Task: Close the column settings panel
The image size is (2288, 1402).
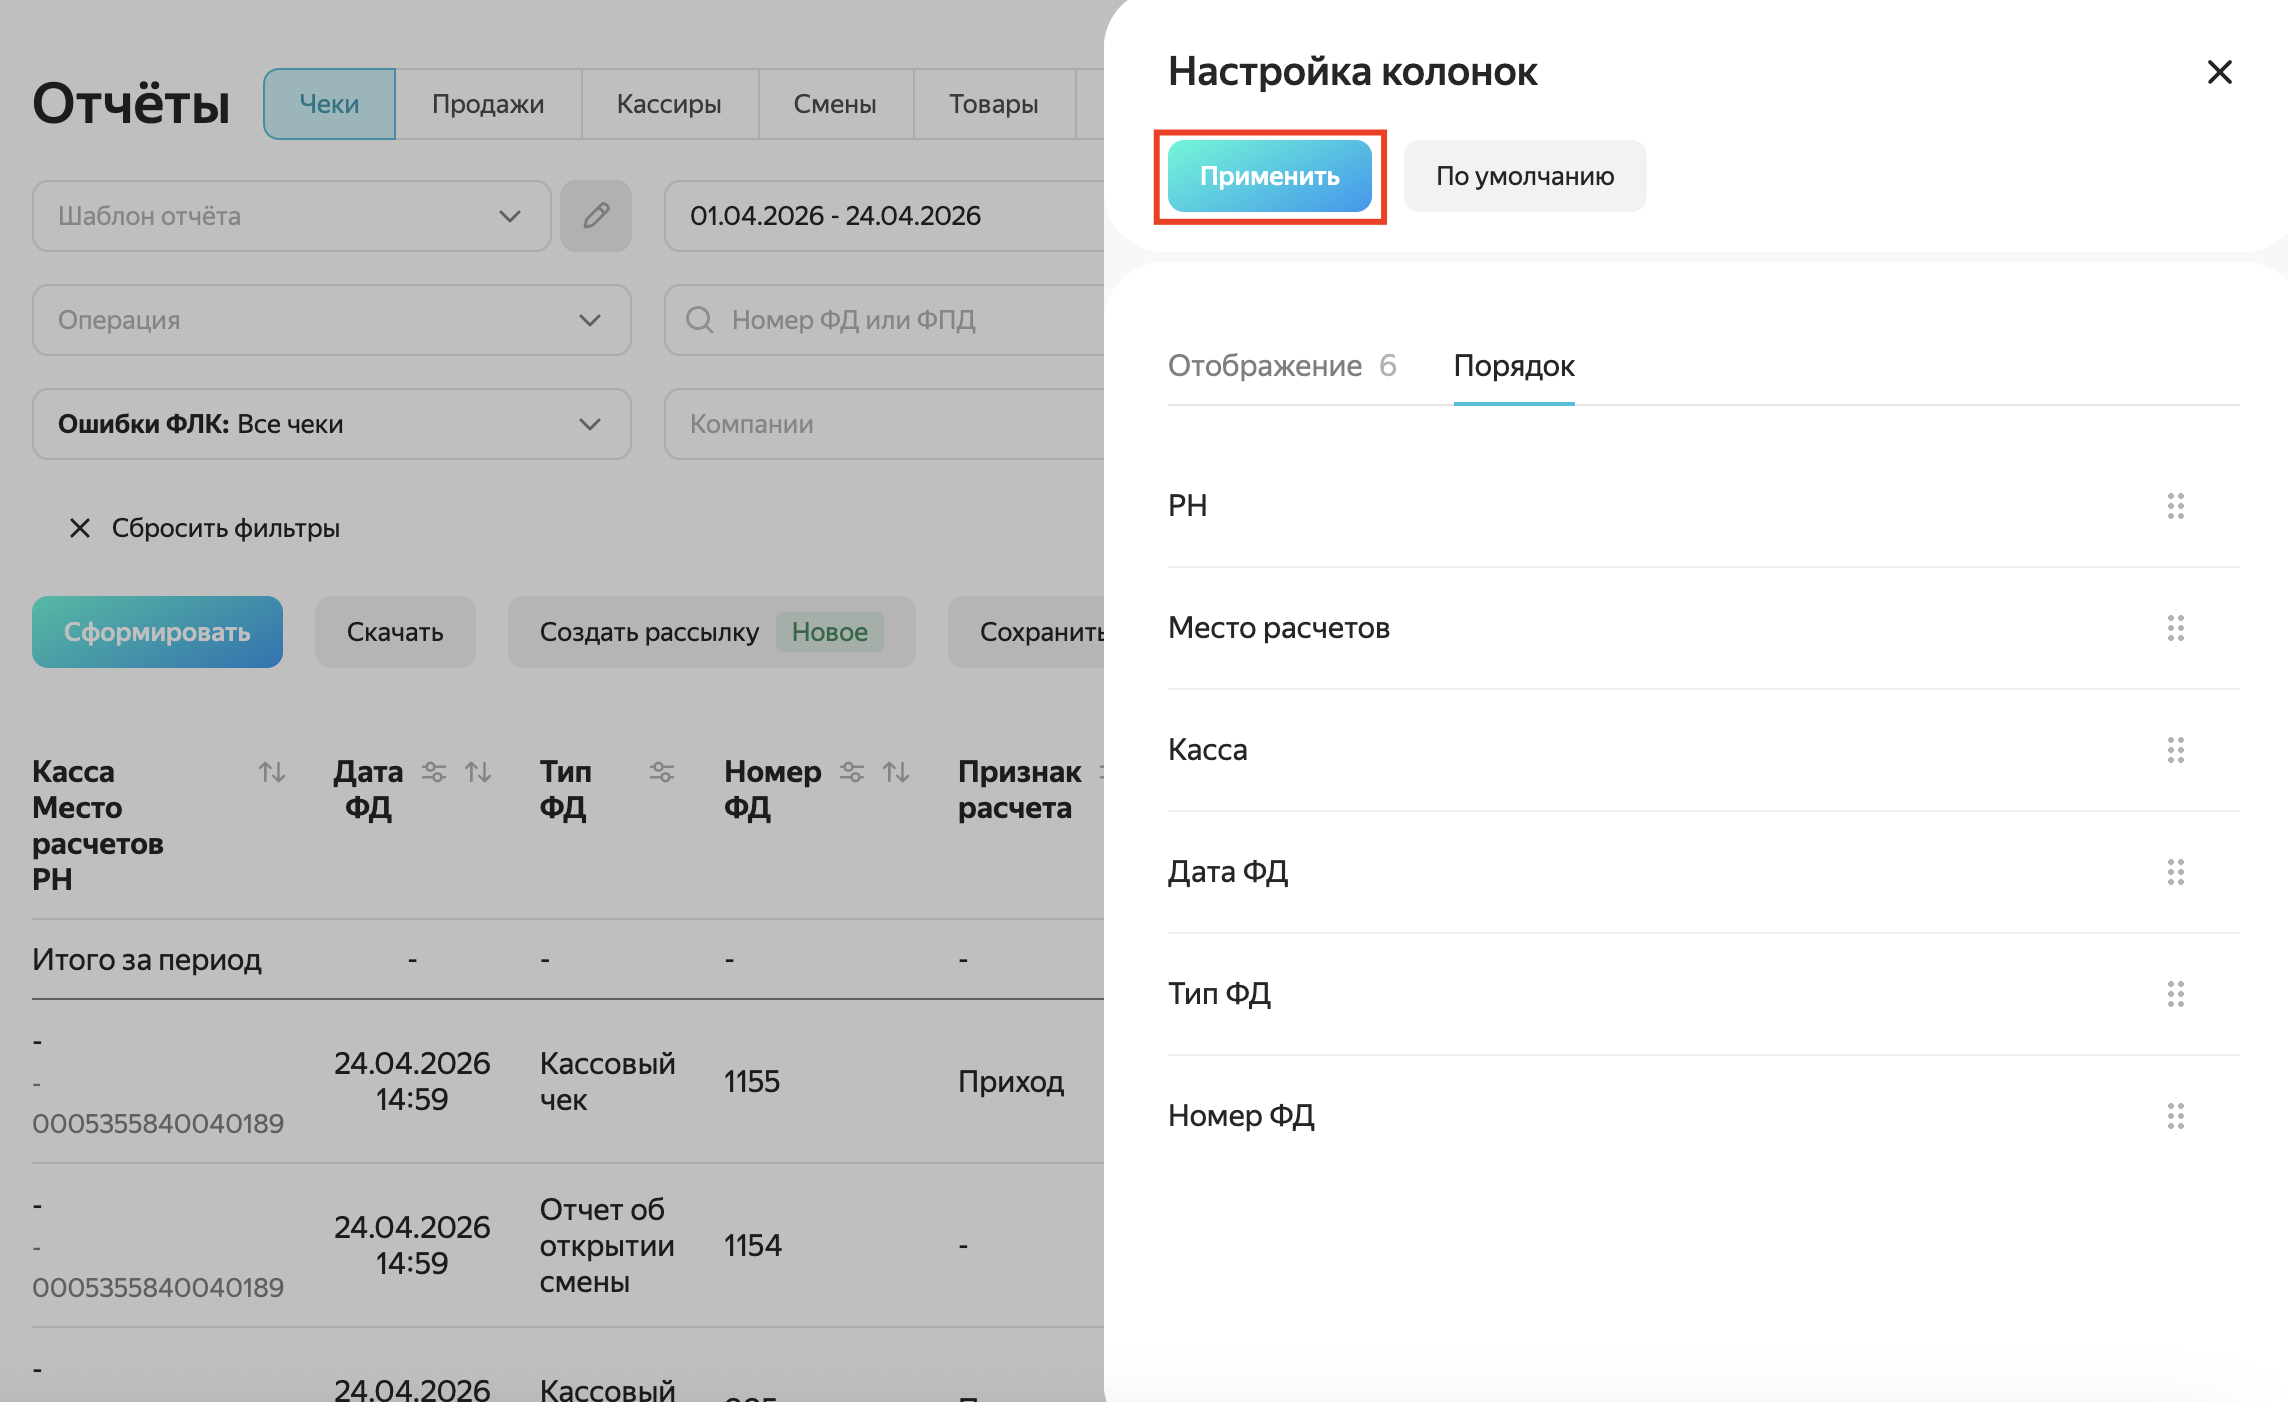Action: tap(2219, 72)
